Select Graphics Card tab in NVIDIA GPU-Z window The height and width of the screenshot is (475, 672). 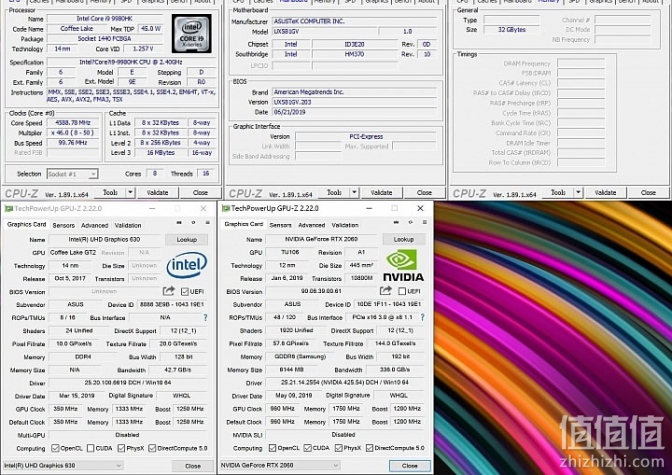point(244,224)
